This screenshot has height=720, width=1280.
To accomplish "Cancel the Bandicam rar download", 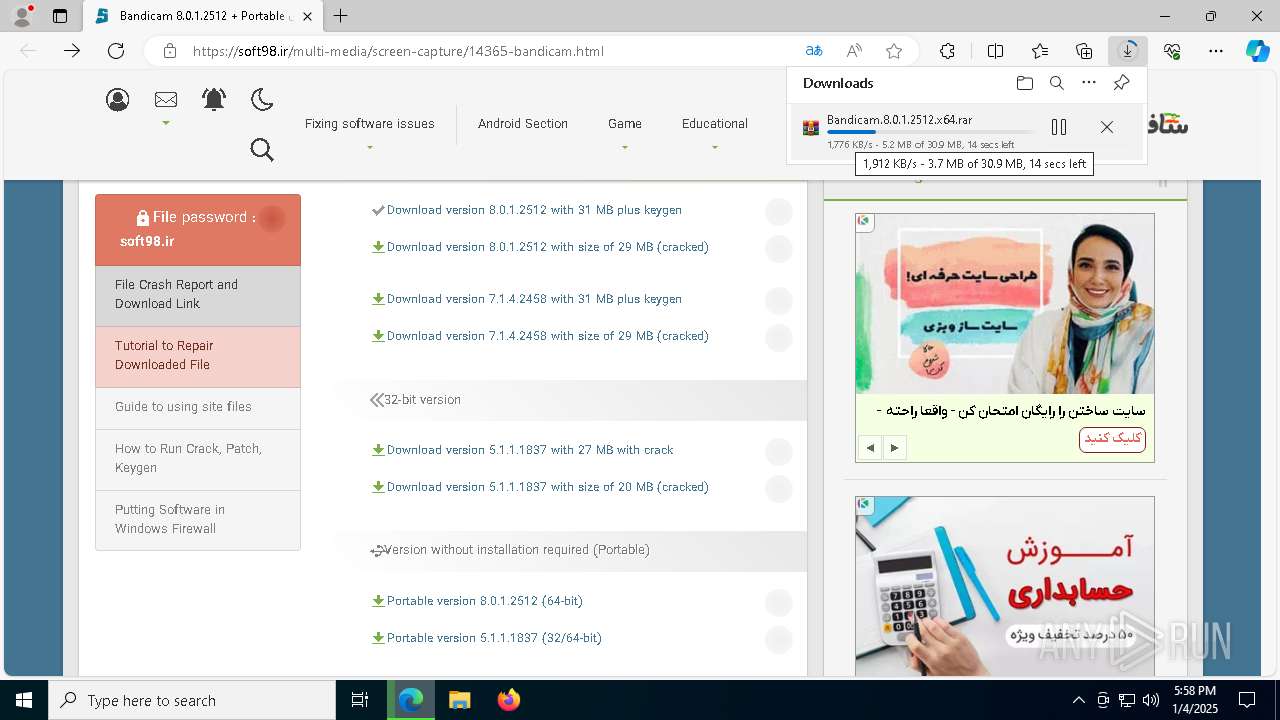I will pos(1107,127).
